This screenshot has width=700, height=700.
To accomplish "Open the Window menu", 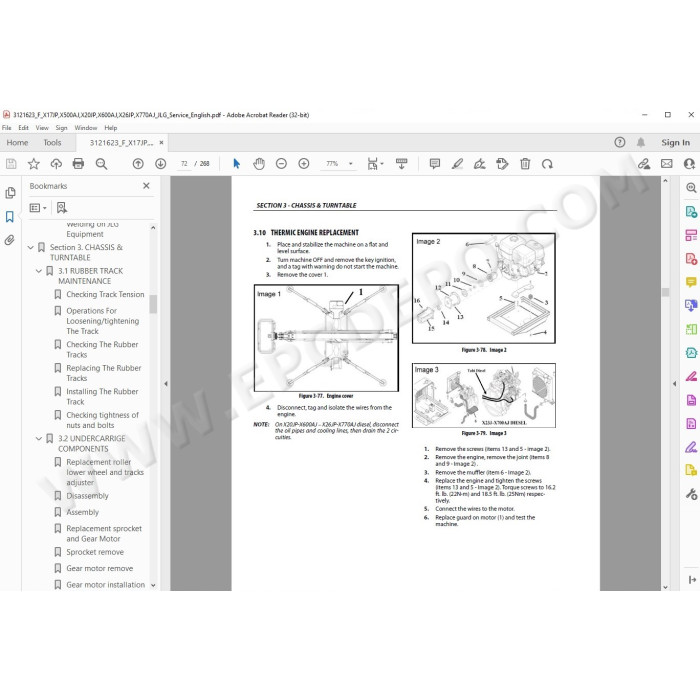I will click(86, 128).
